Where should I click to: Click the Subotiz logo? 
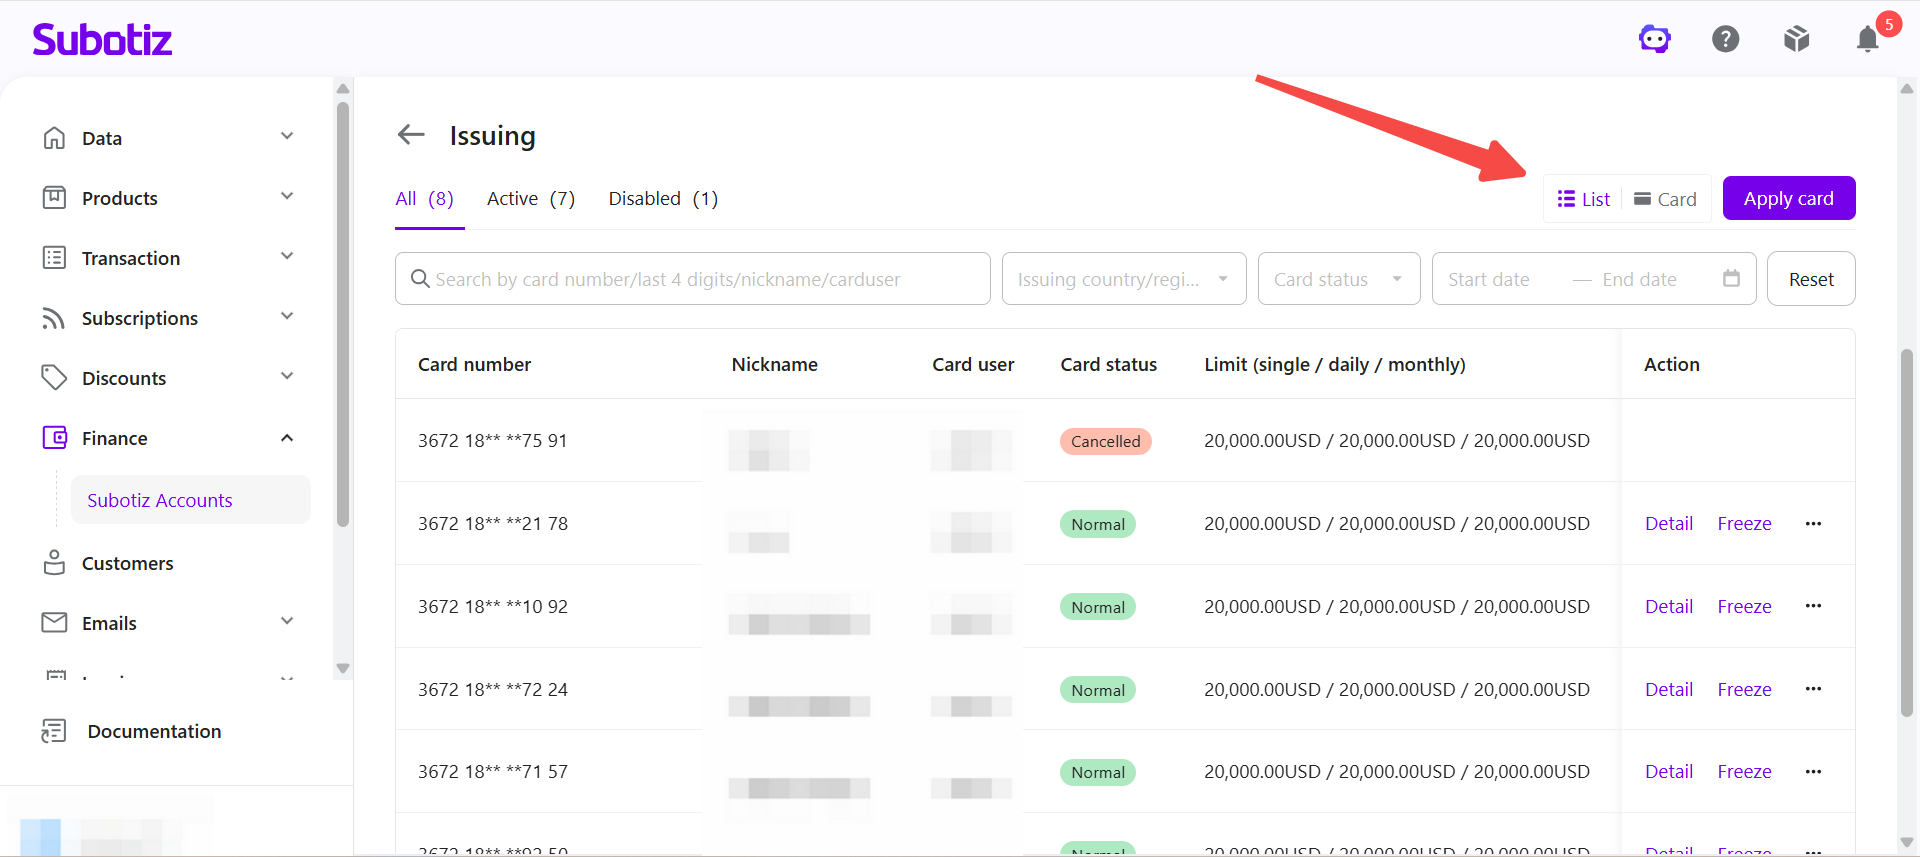(x=102, y=39)
